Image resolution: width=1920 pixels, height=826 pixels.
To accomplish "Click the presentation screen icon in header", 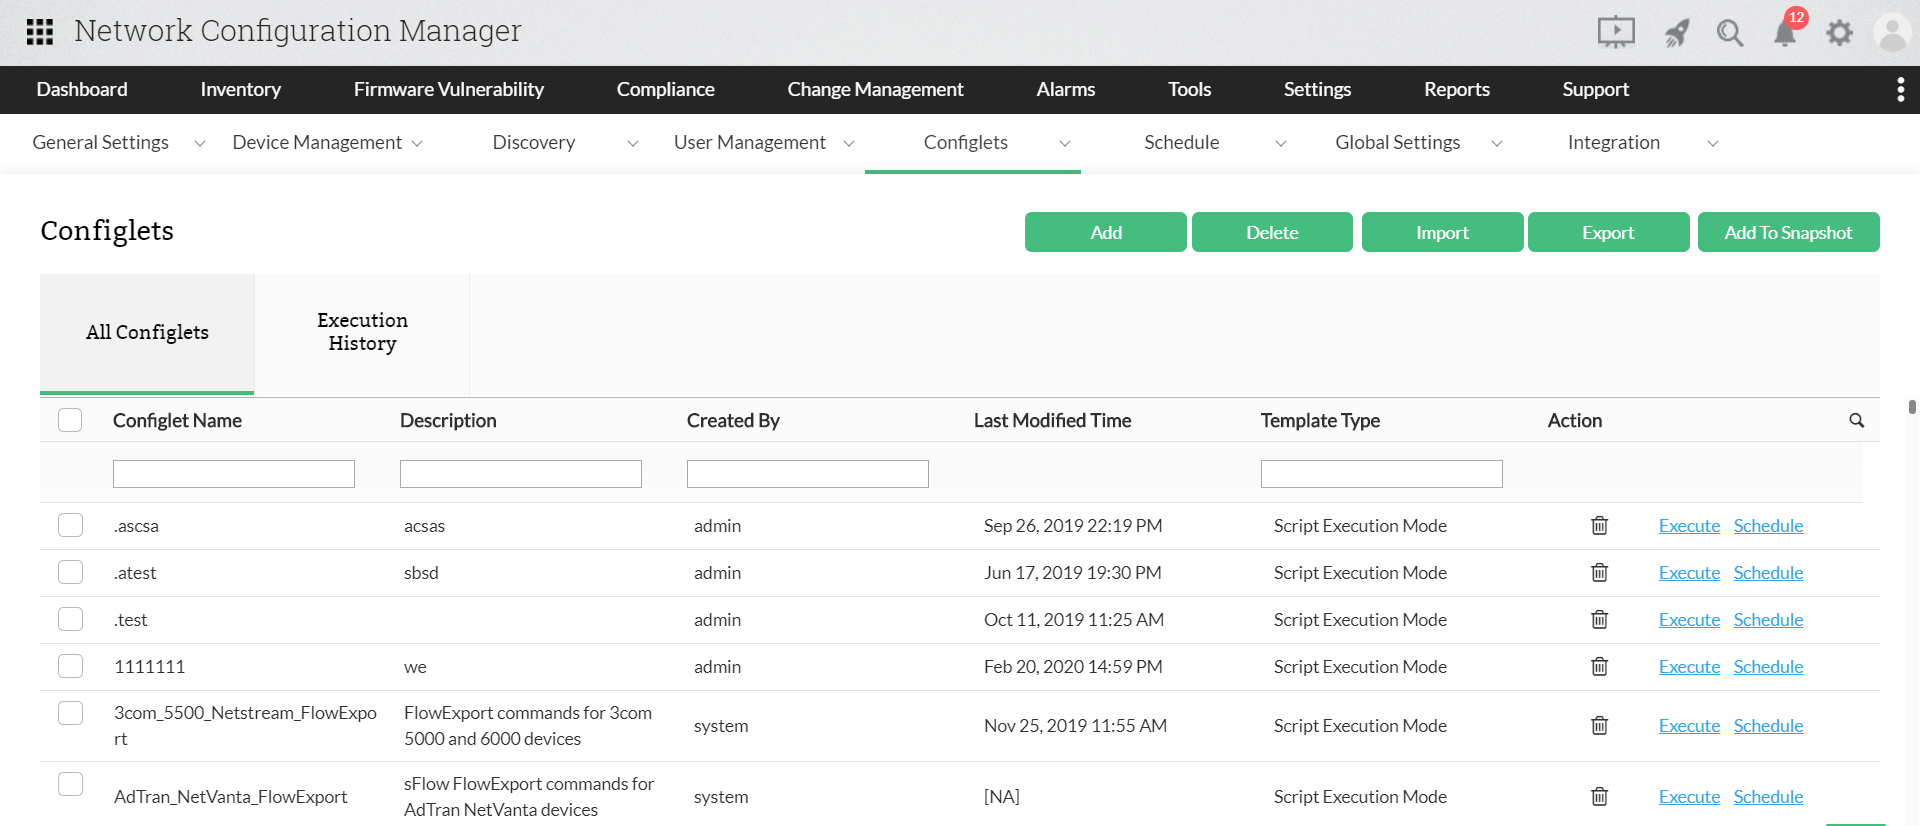I will coord(1616,32).
